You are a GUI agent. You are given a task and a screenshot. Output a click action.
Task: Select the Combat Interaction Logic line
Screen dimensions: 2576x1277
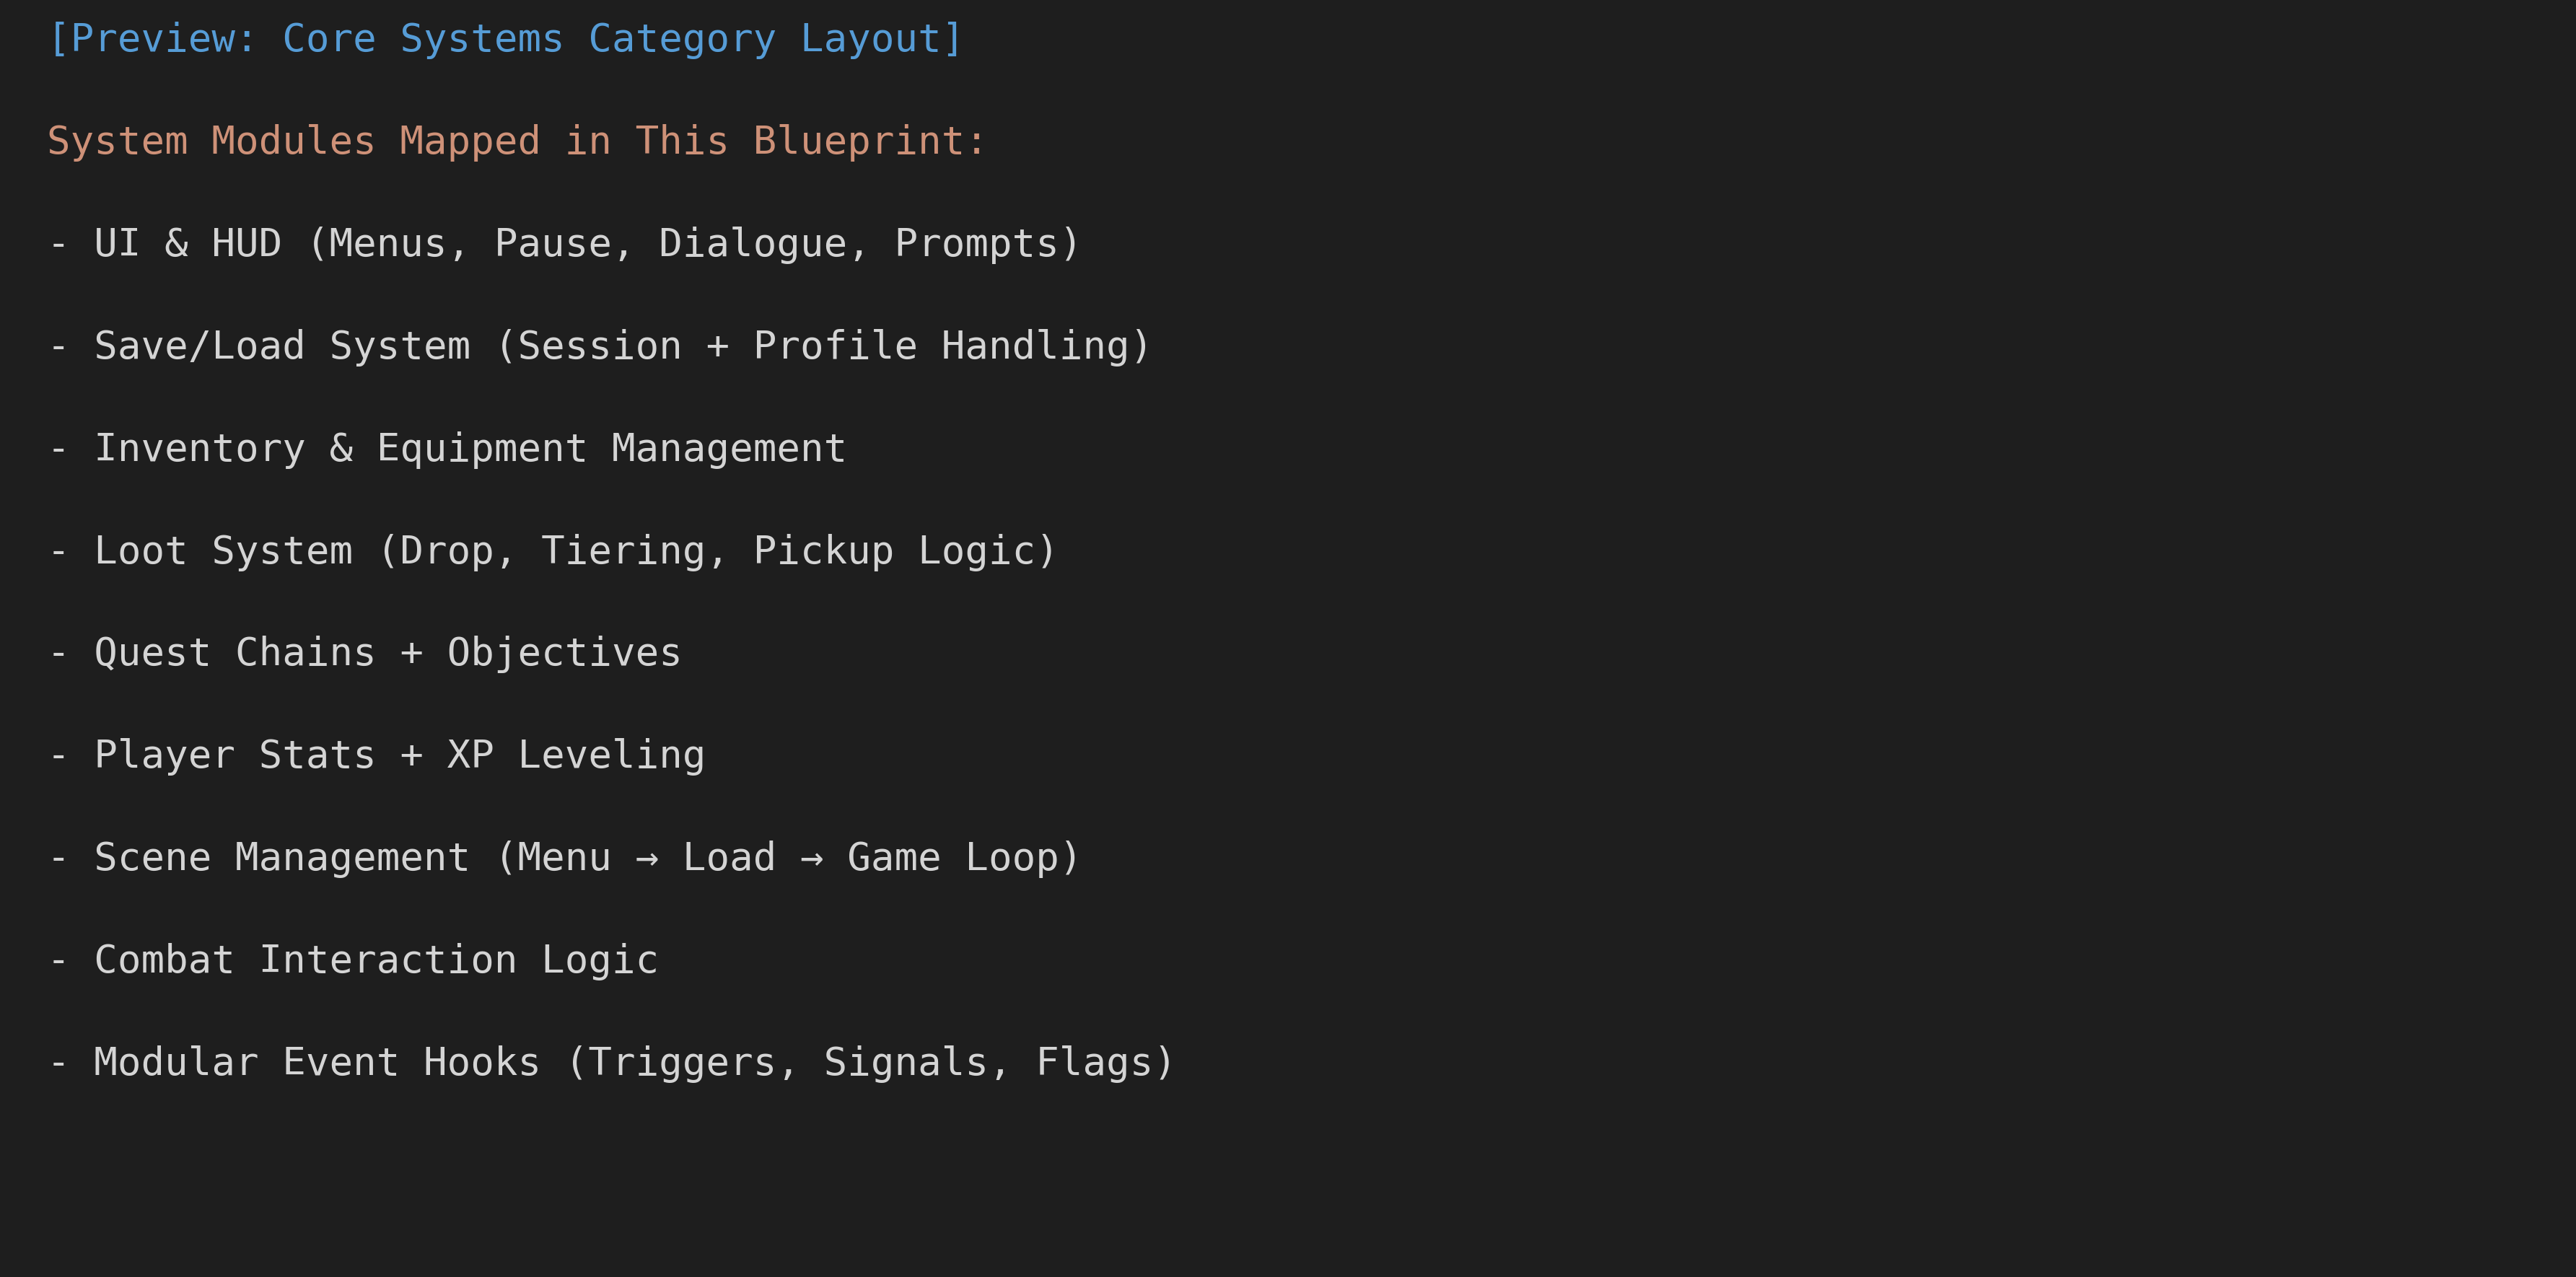pos(353,960)
